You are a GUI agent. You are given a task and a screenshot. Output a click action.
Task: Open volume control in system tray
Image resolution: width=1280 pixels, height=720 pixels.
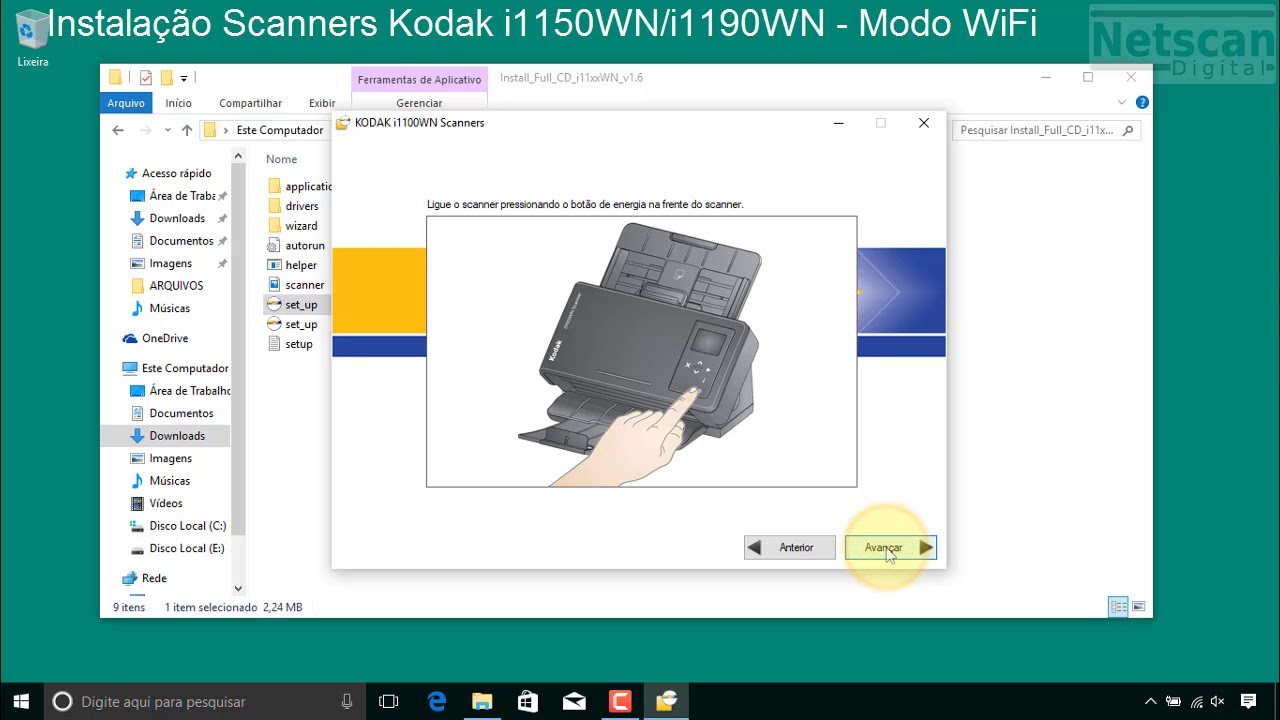pyautogui.click(x=1218, y=701)
